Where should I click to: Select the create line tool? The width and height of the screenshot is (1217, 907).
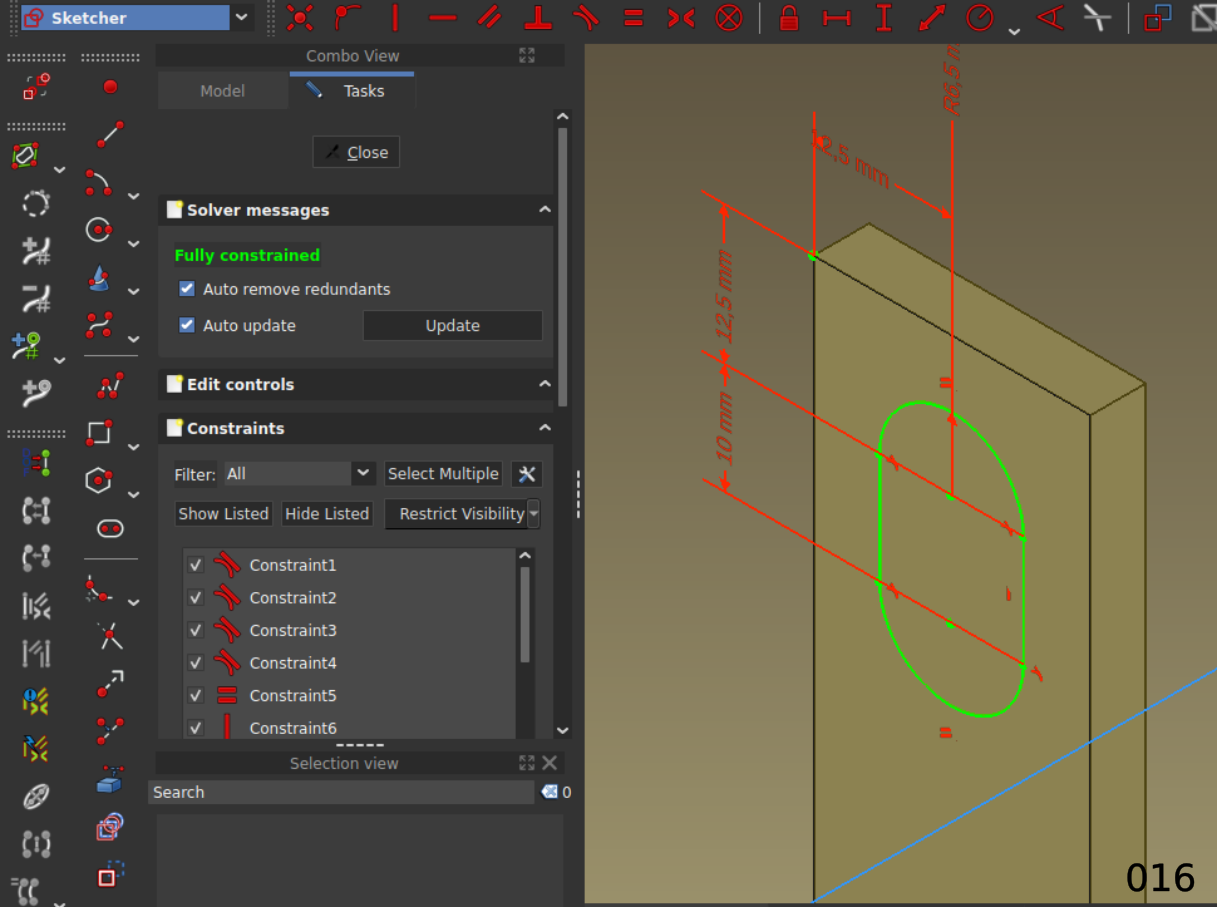pos(110,134)
